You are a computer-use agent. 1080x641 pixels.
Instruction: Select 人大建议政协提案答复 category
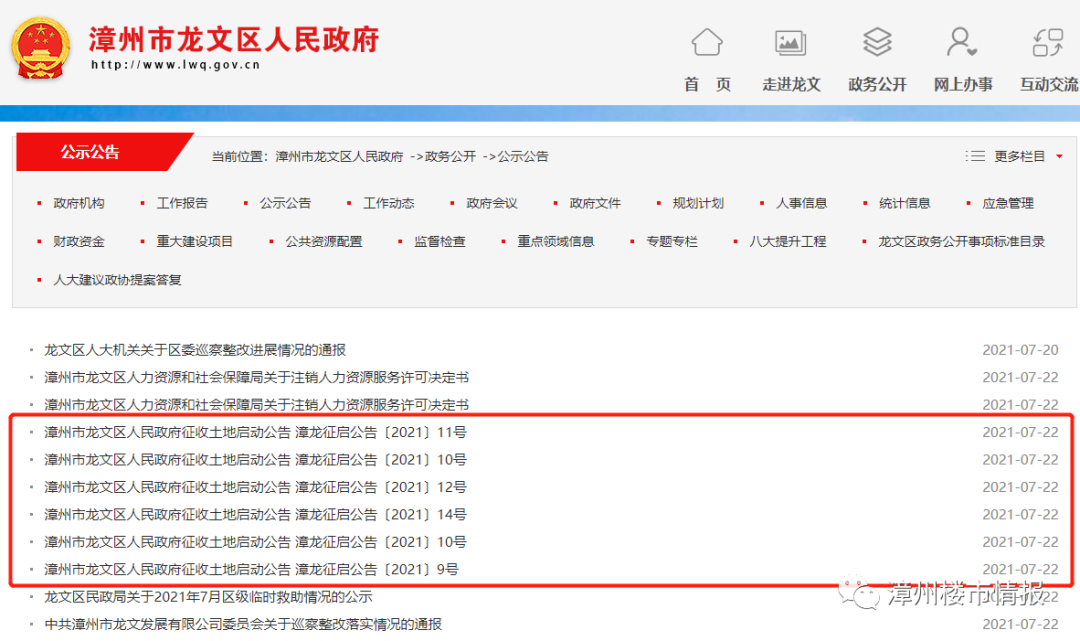(117, 280)
